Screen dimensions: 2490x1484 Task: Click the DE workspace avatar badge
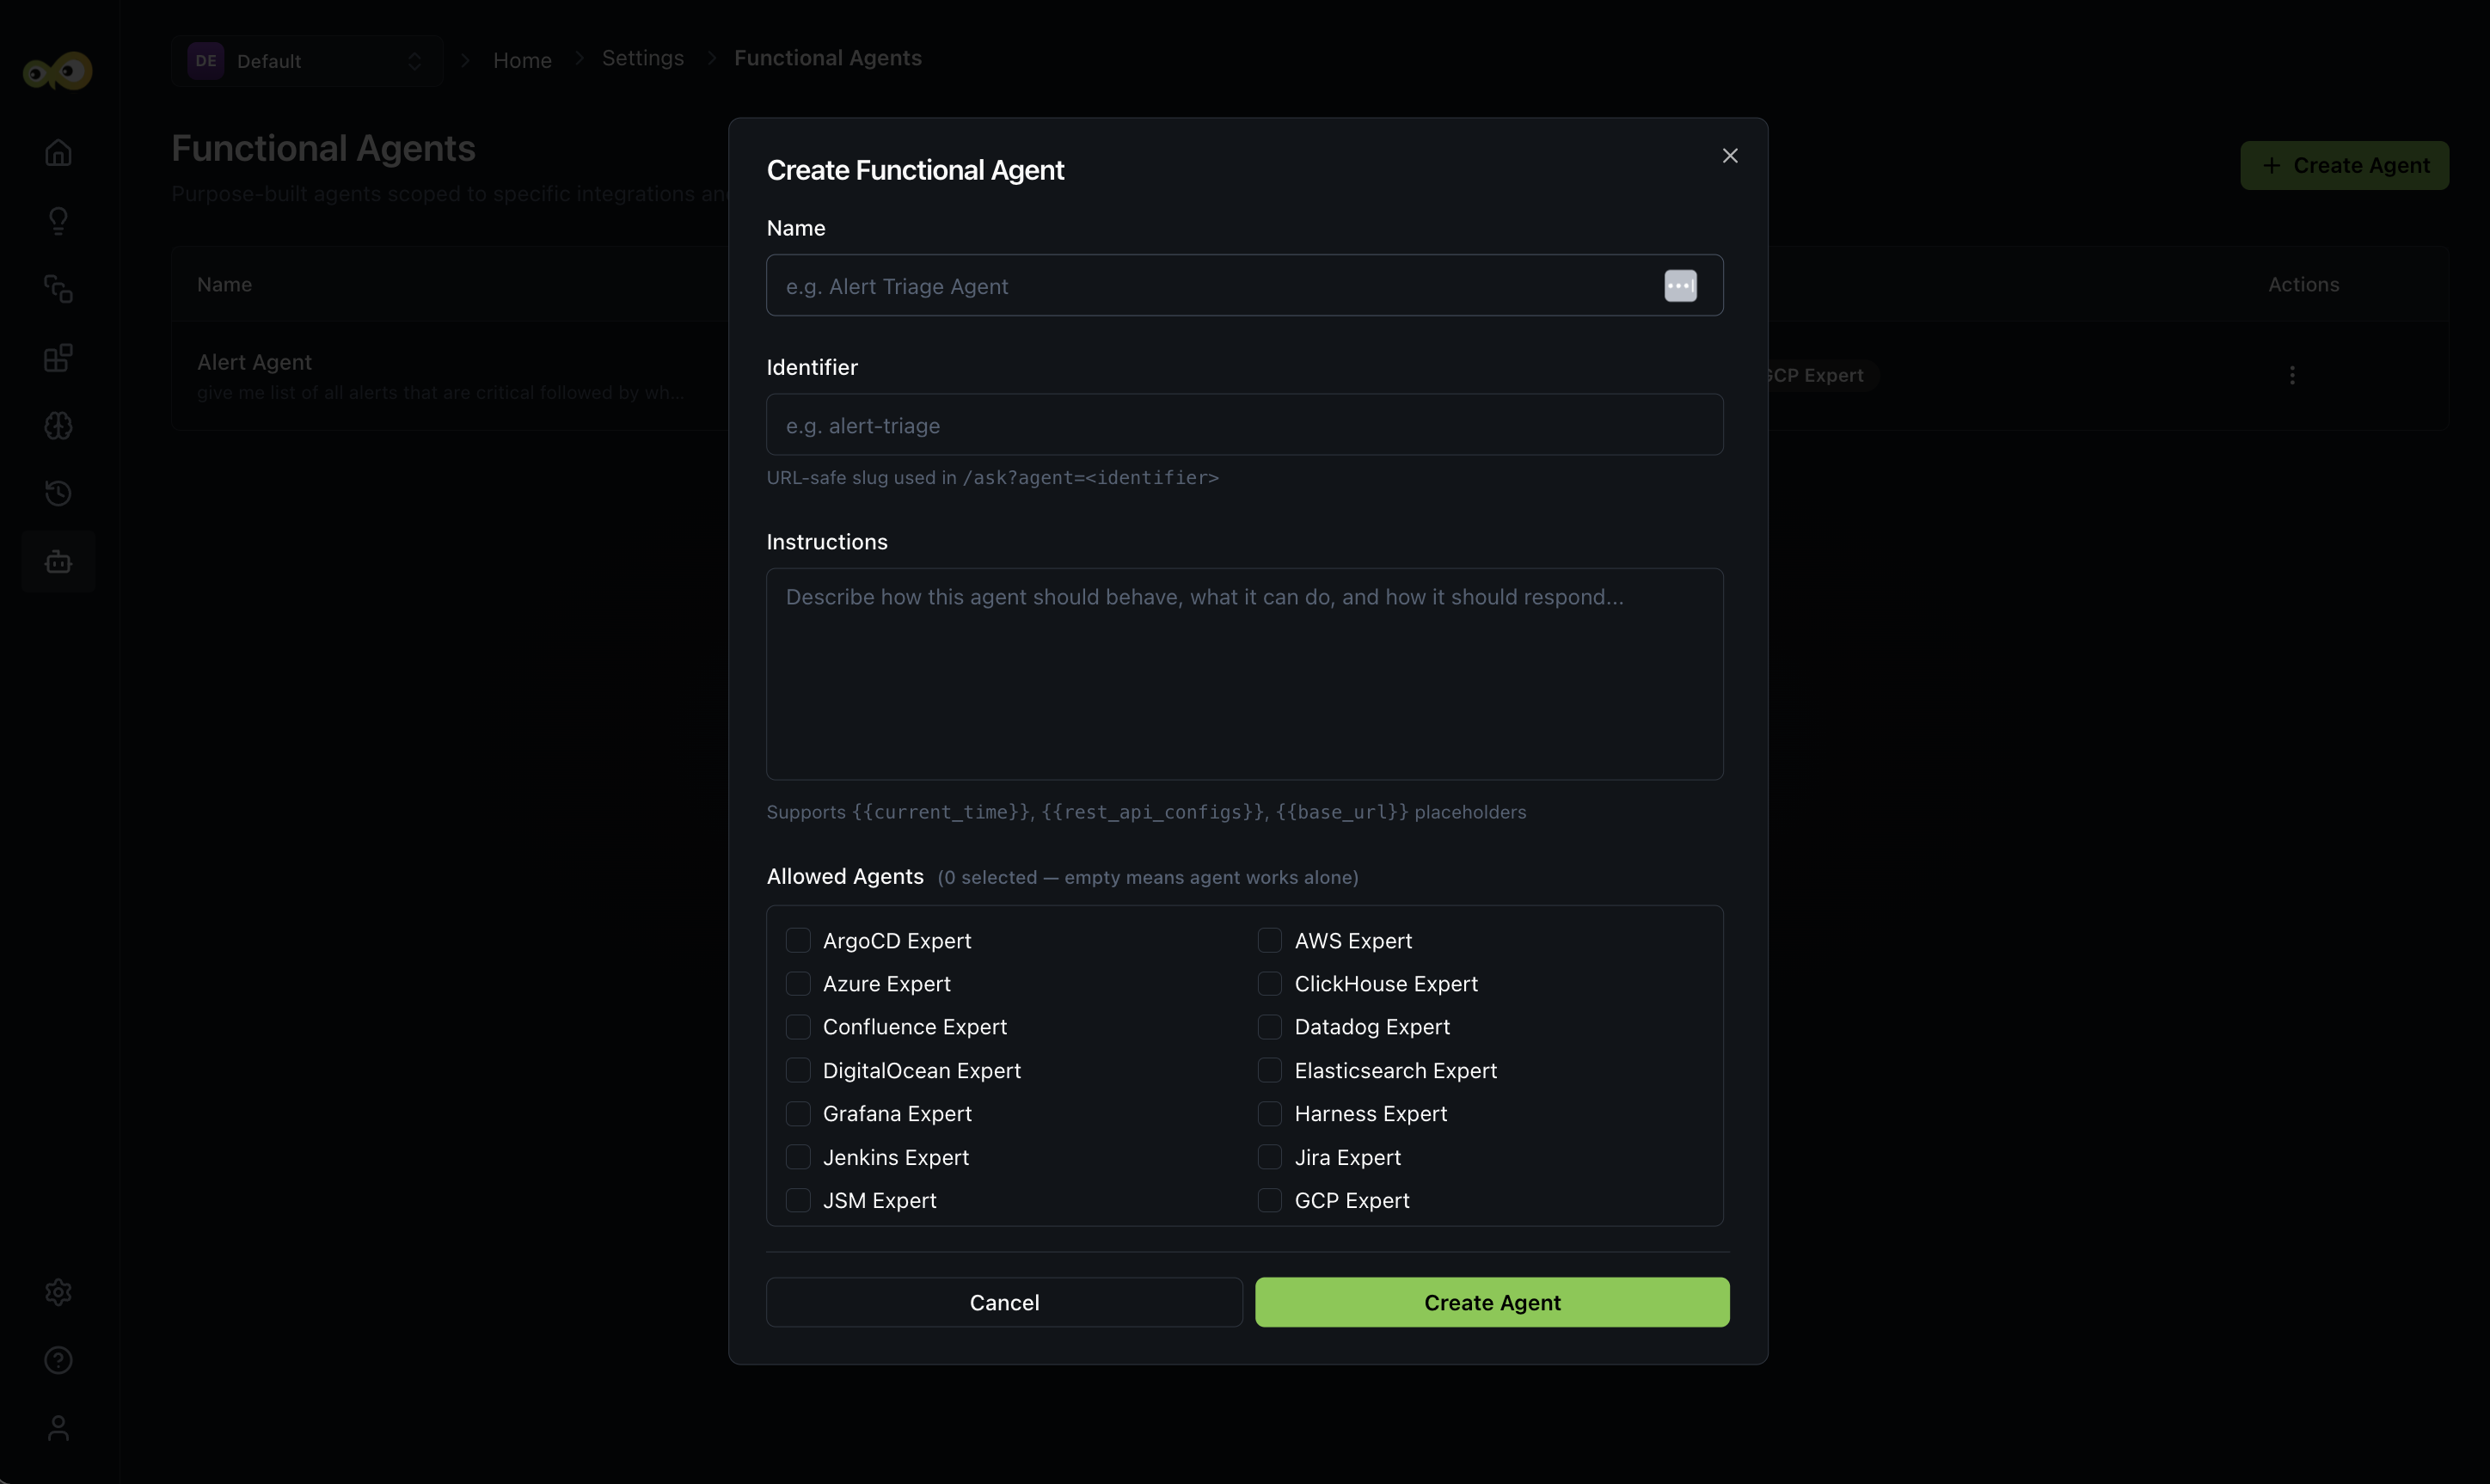(206, 61)
